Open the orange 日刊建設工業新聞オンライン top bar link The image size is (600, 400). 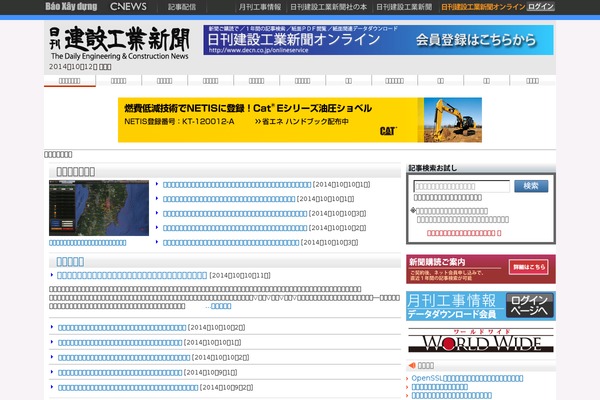click(483, 7)
